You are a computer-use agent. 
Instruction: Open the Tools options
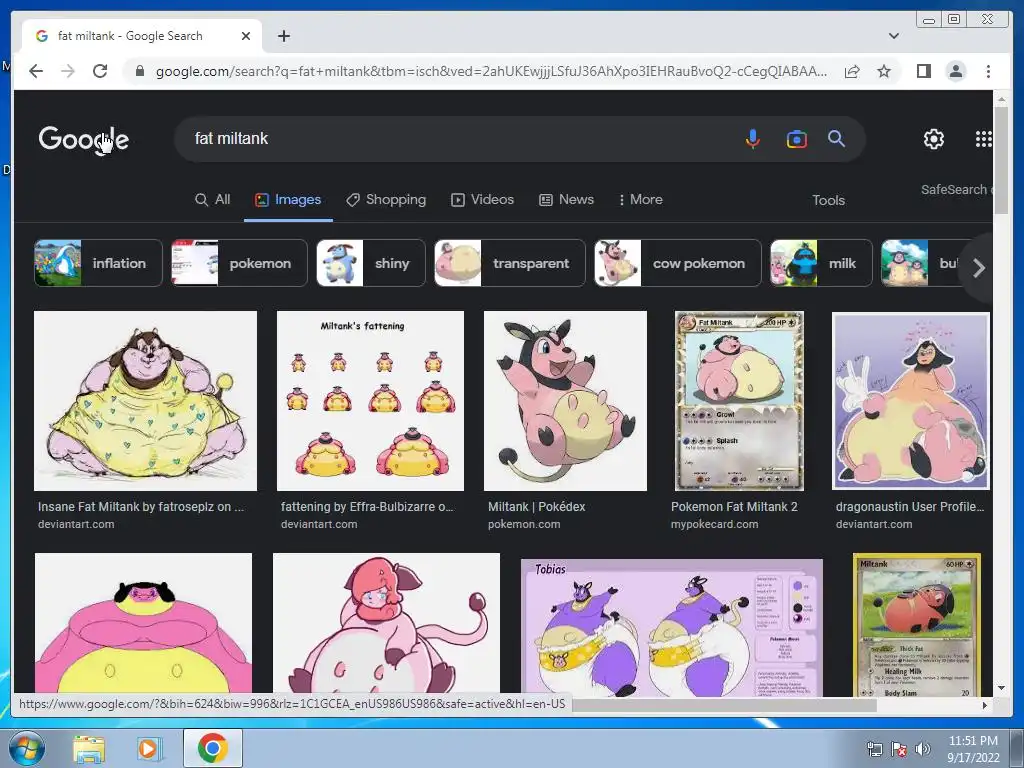coord(828,200)
